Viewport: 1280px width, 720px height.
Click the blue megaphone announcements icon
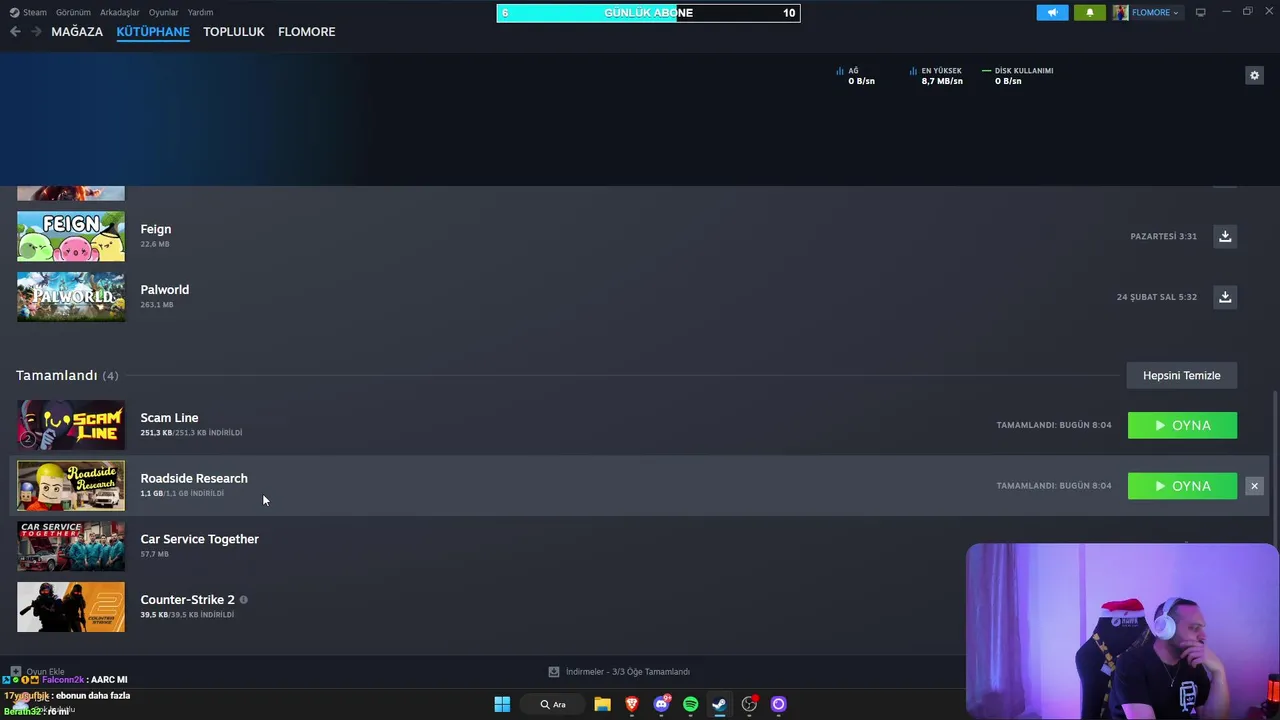(x=1052, y=12)
